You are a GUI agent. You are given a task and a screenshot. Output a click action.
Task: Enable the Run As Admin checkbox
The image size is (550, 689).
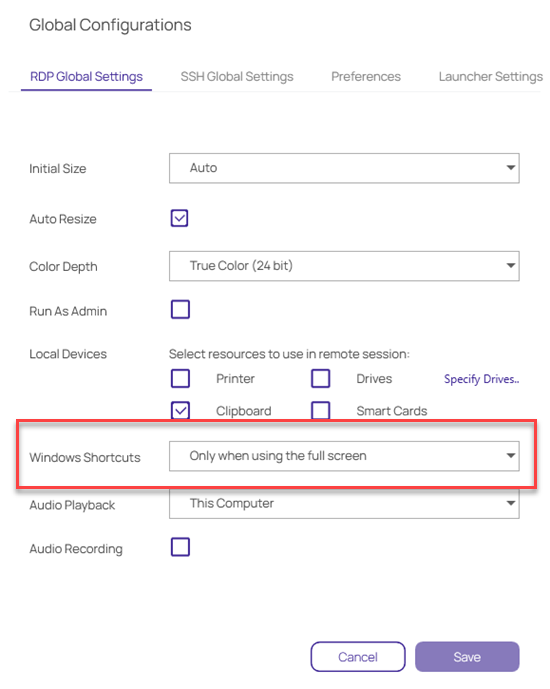pos(180,309)
